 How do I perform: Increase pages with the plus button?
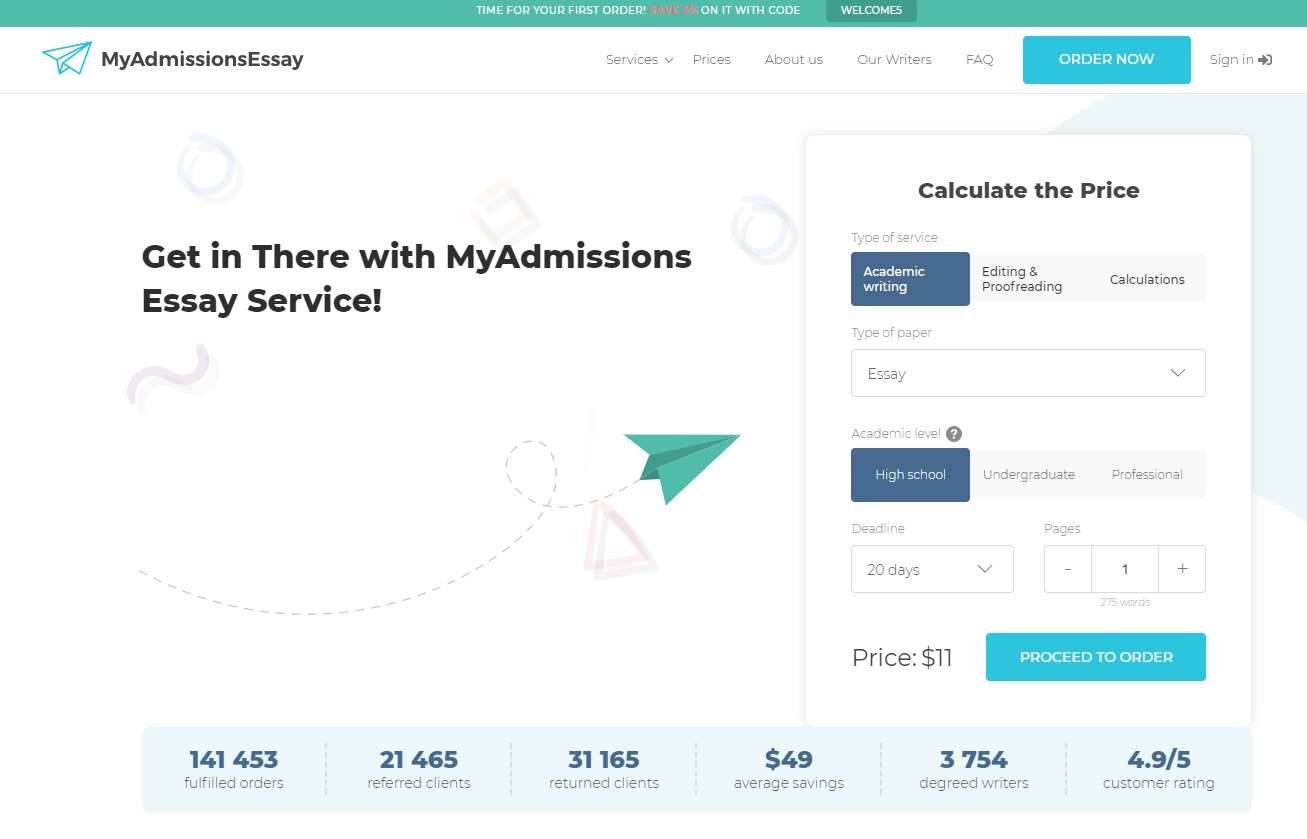(1182, 569)
